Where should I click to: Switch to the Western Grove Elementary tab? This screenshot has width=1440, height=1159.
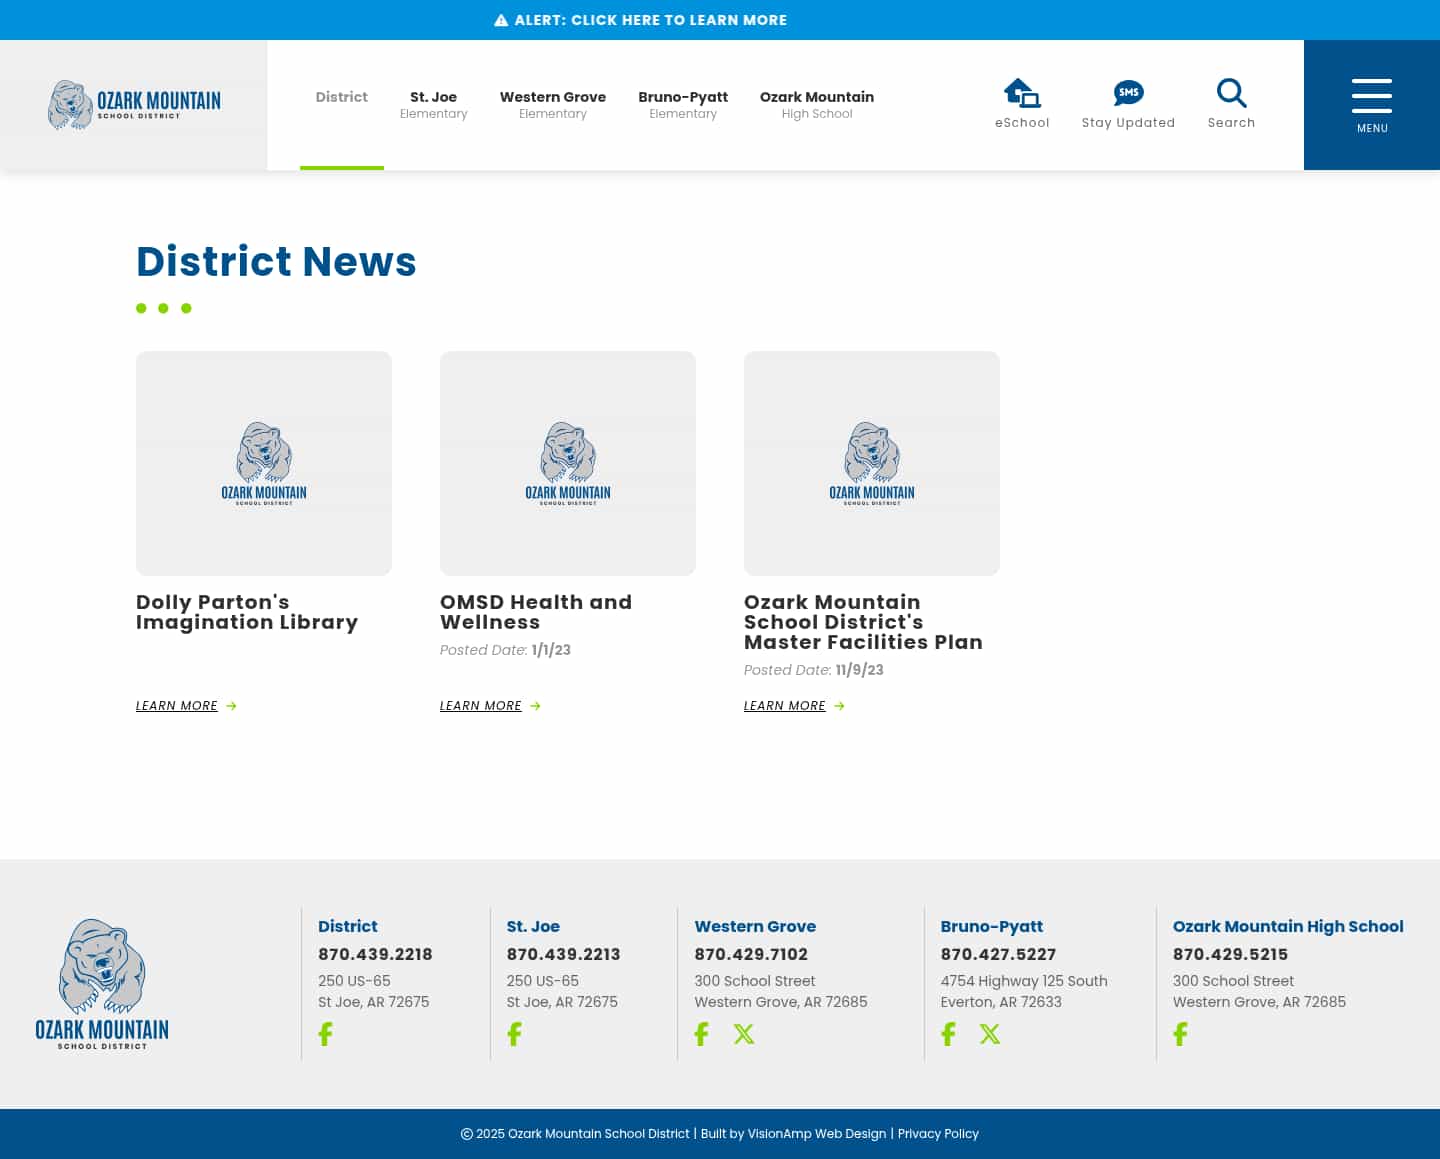pyautogui.click(x=553, y=104)
